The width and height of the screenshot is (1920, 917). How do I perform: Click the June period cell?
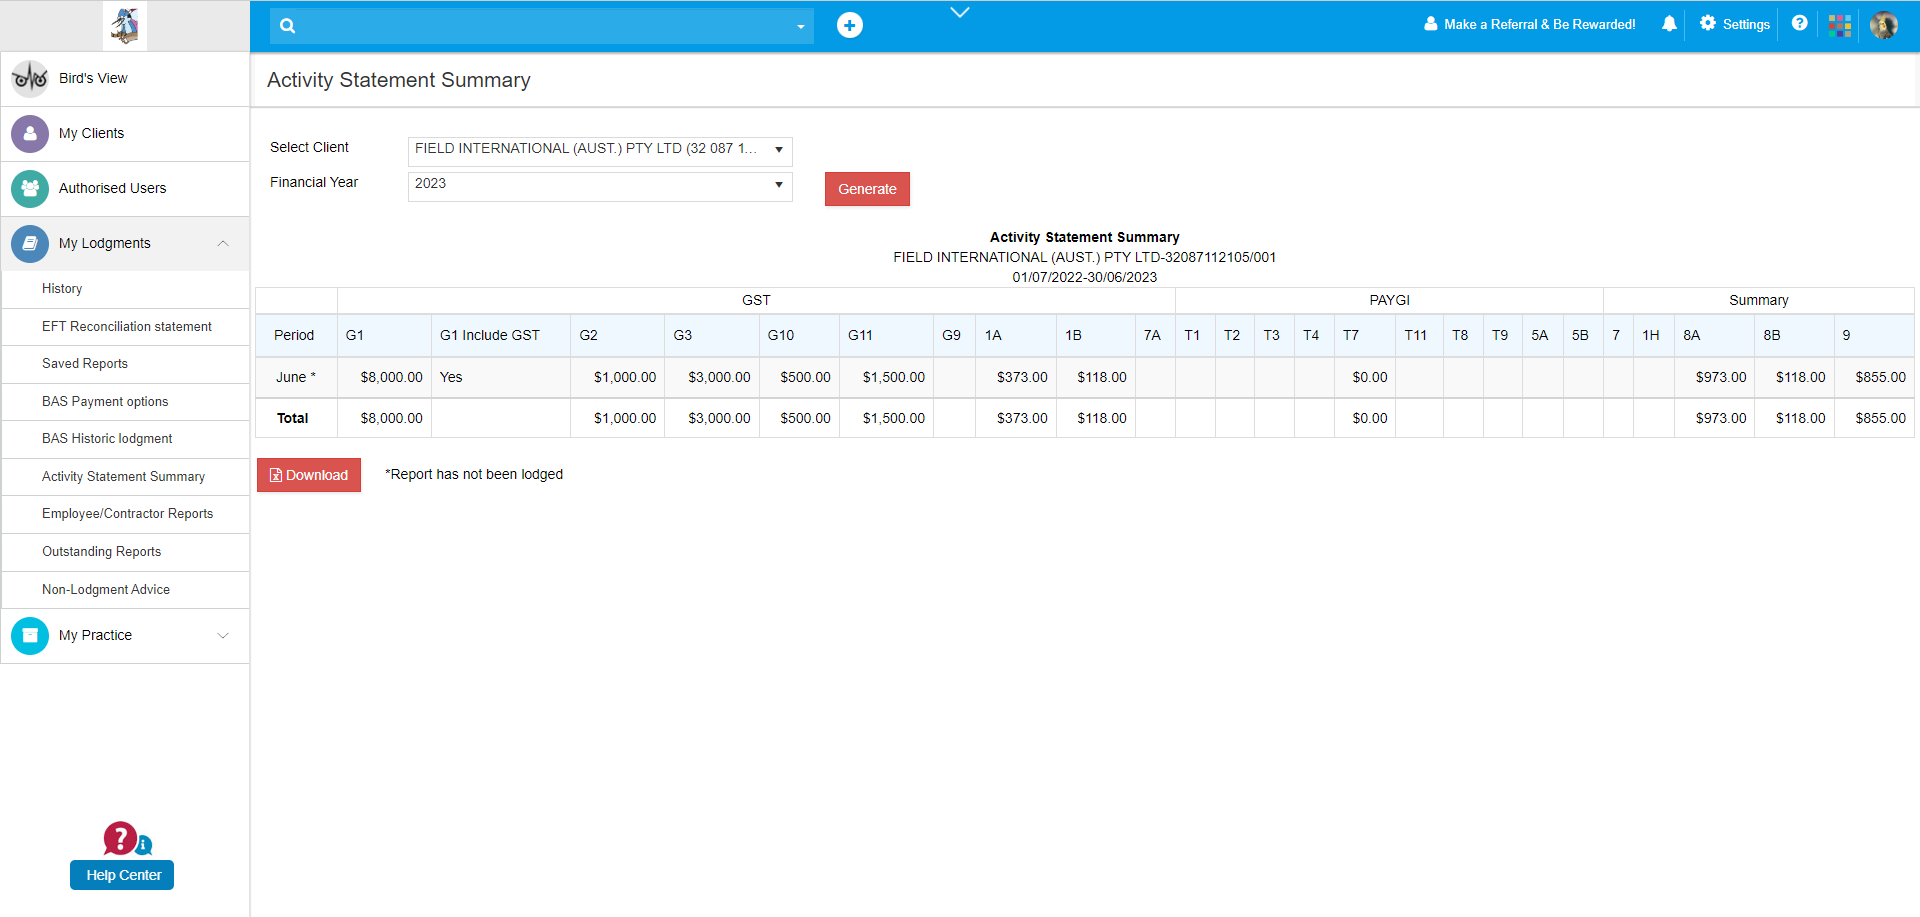(296, 377)
